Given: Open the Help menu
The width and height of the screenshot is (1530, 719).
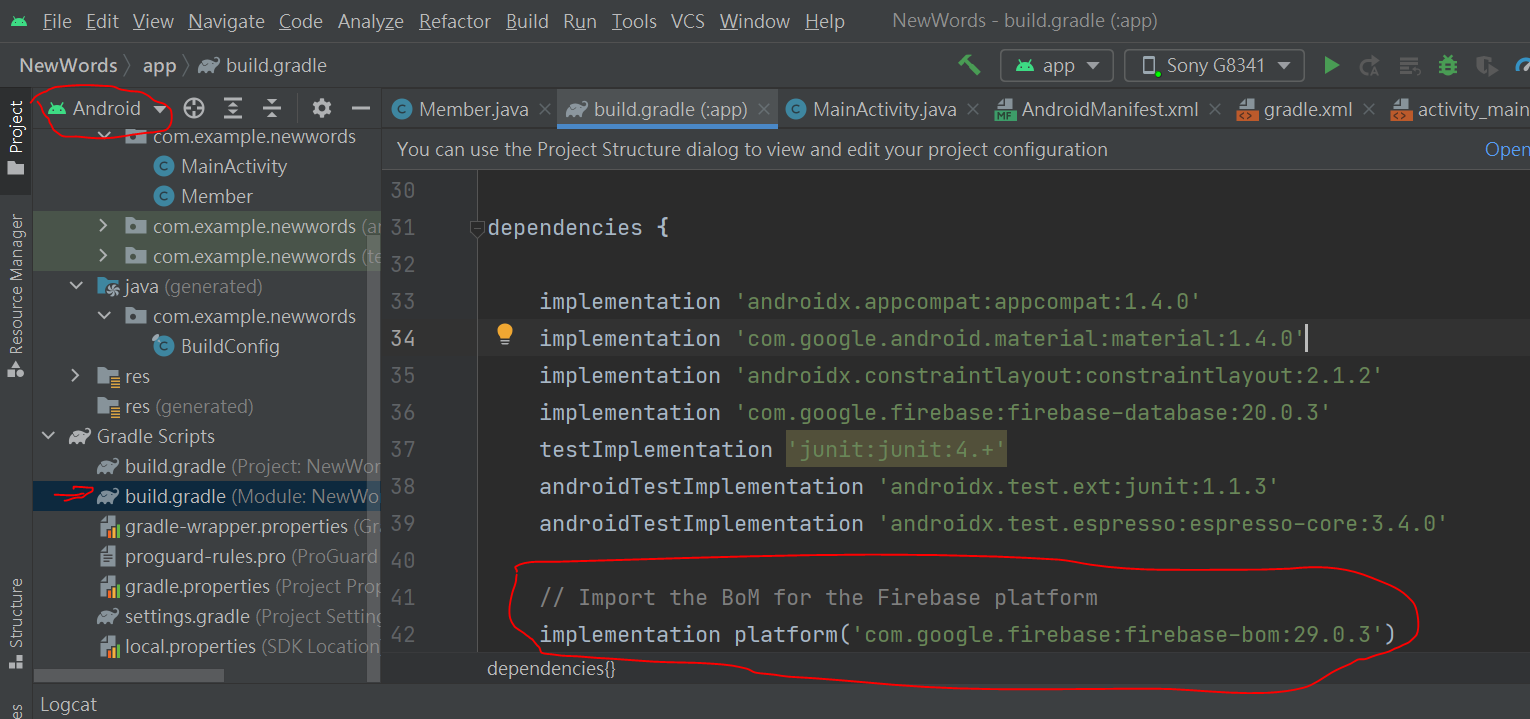Looking at the screenshot, I should click(x=825, y=21).
